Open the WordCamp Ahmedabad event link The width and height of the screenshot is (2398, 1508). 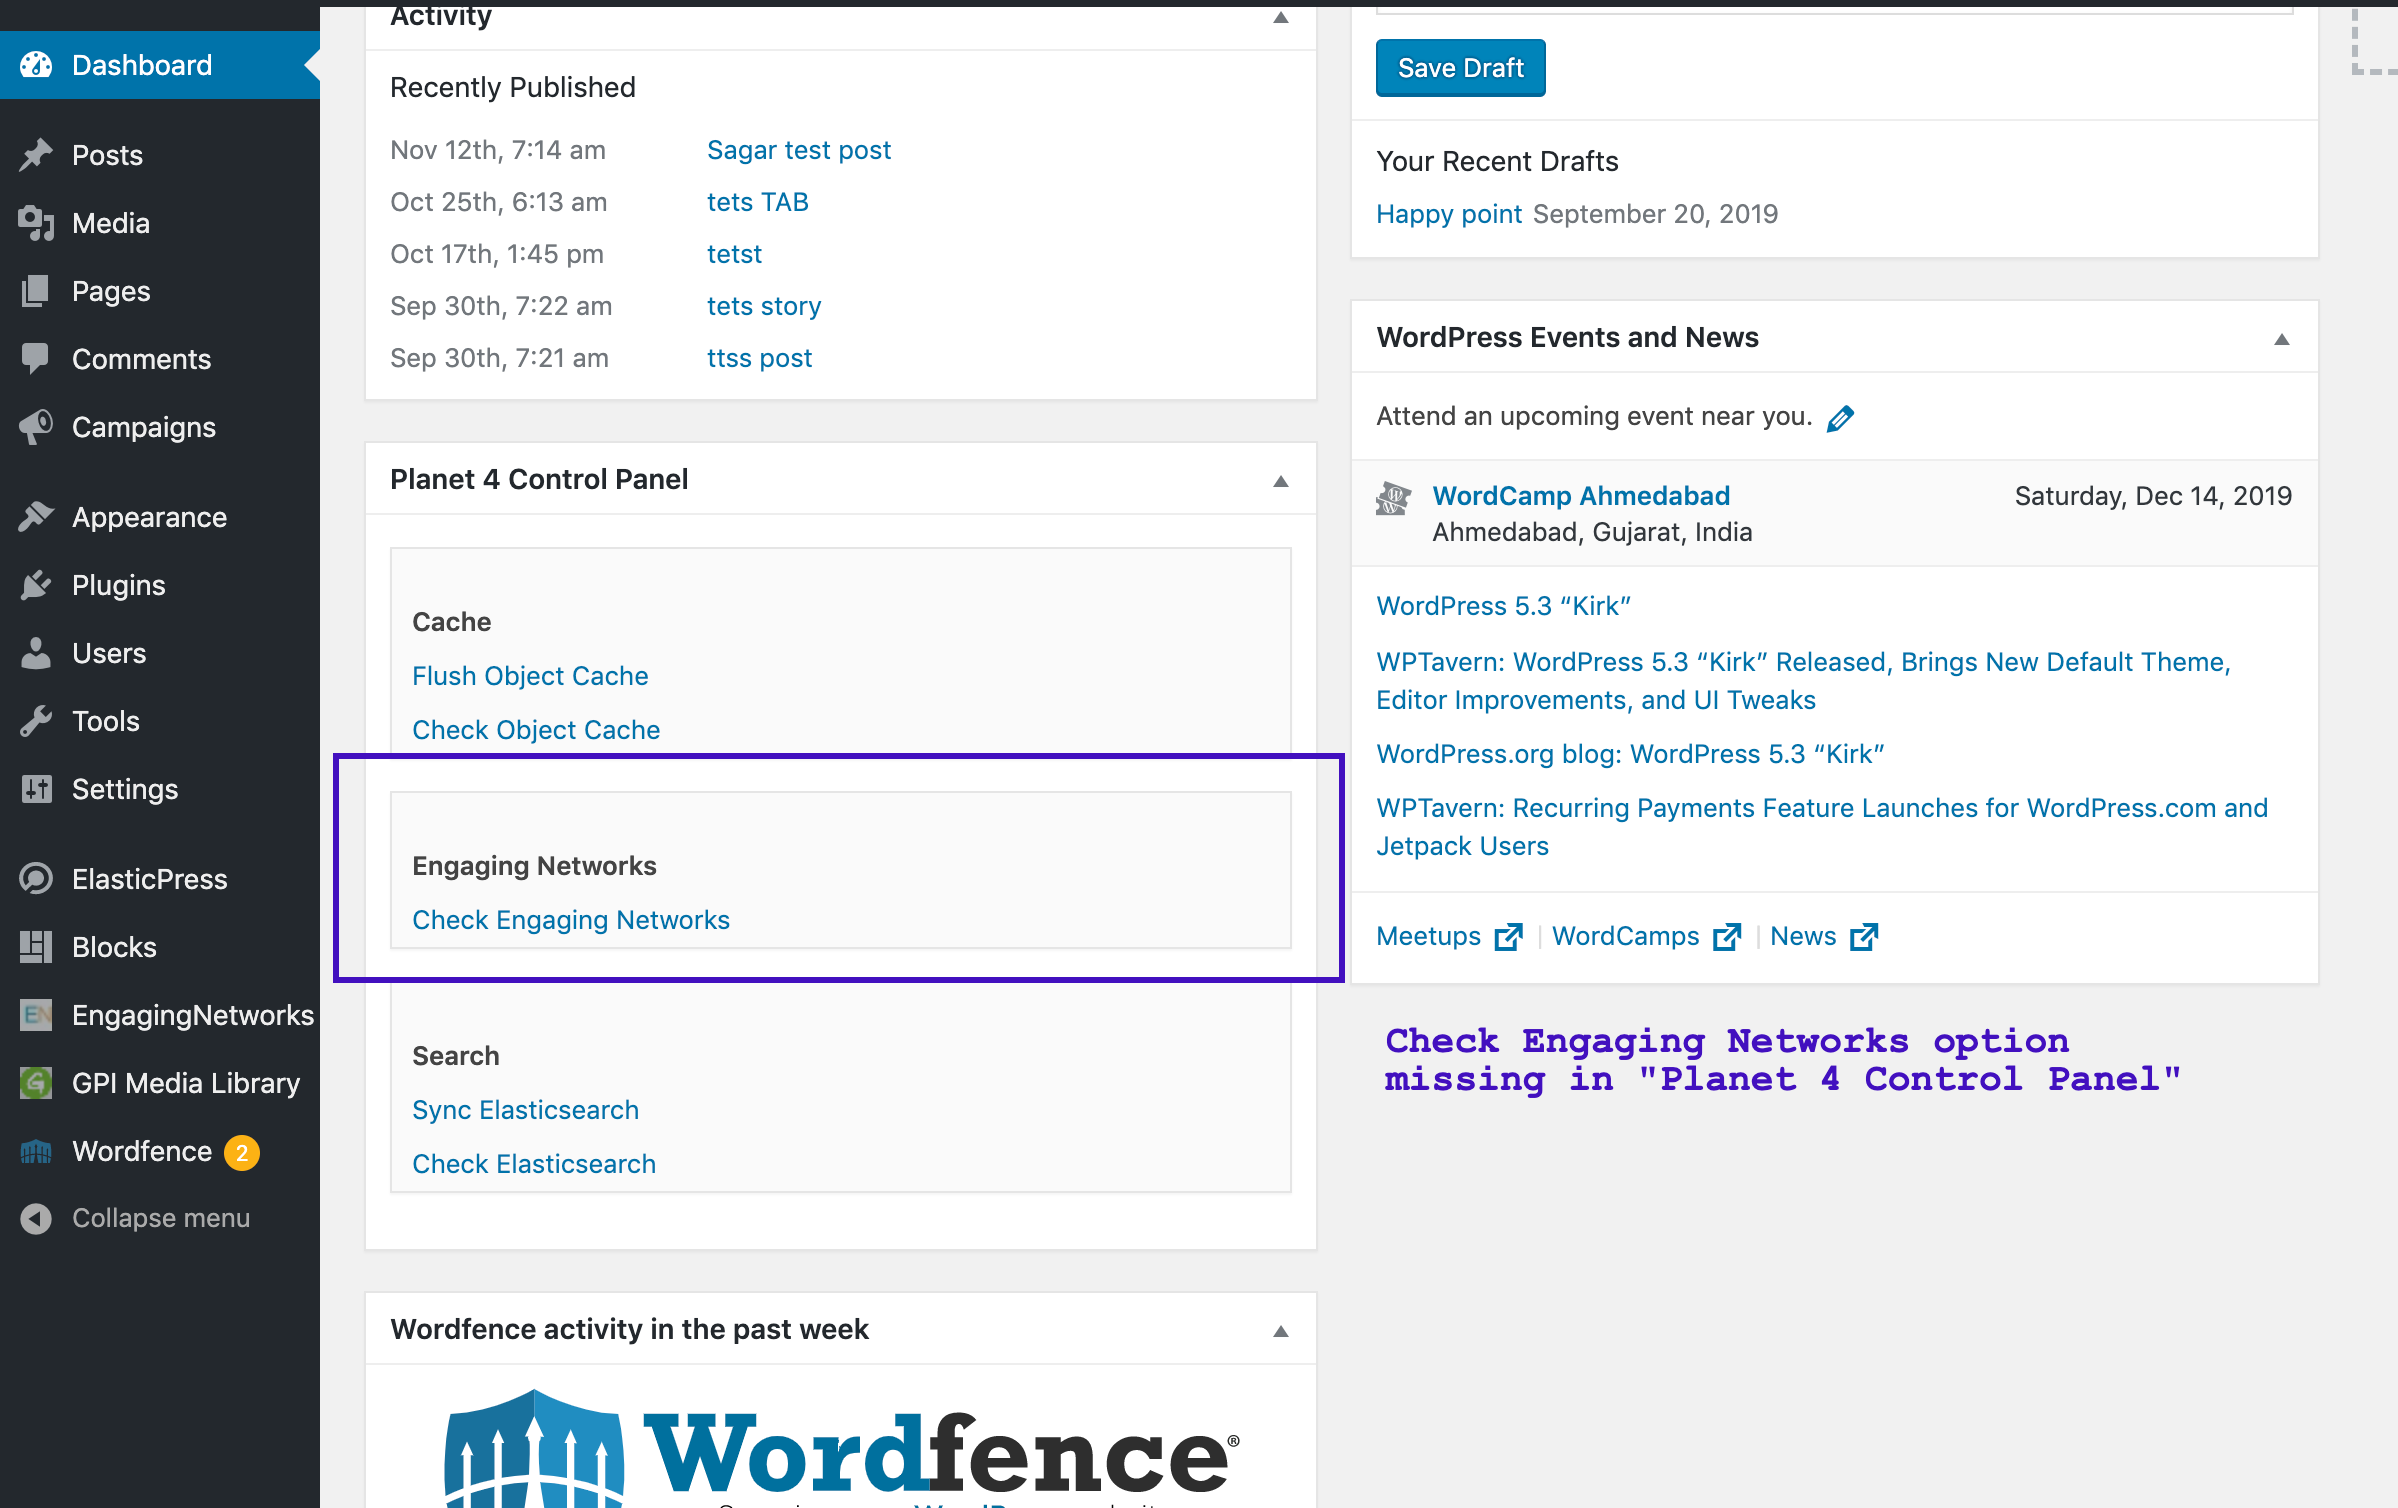(x=1581, y=496)
